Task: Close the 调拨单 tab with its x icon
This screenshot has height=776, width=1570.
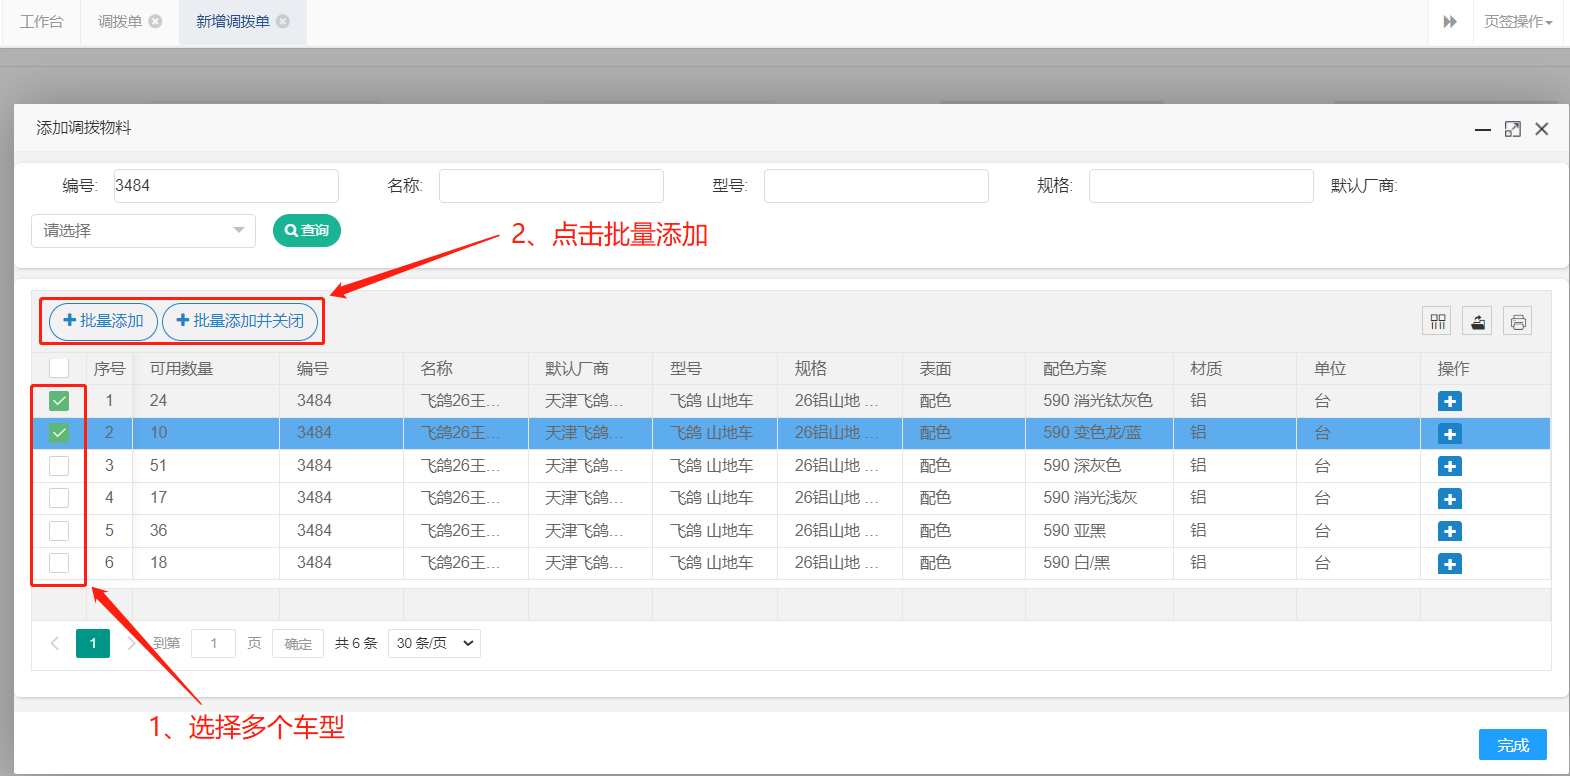Action: click(x=155, y=21)
